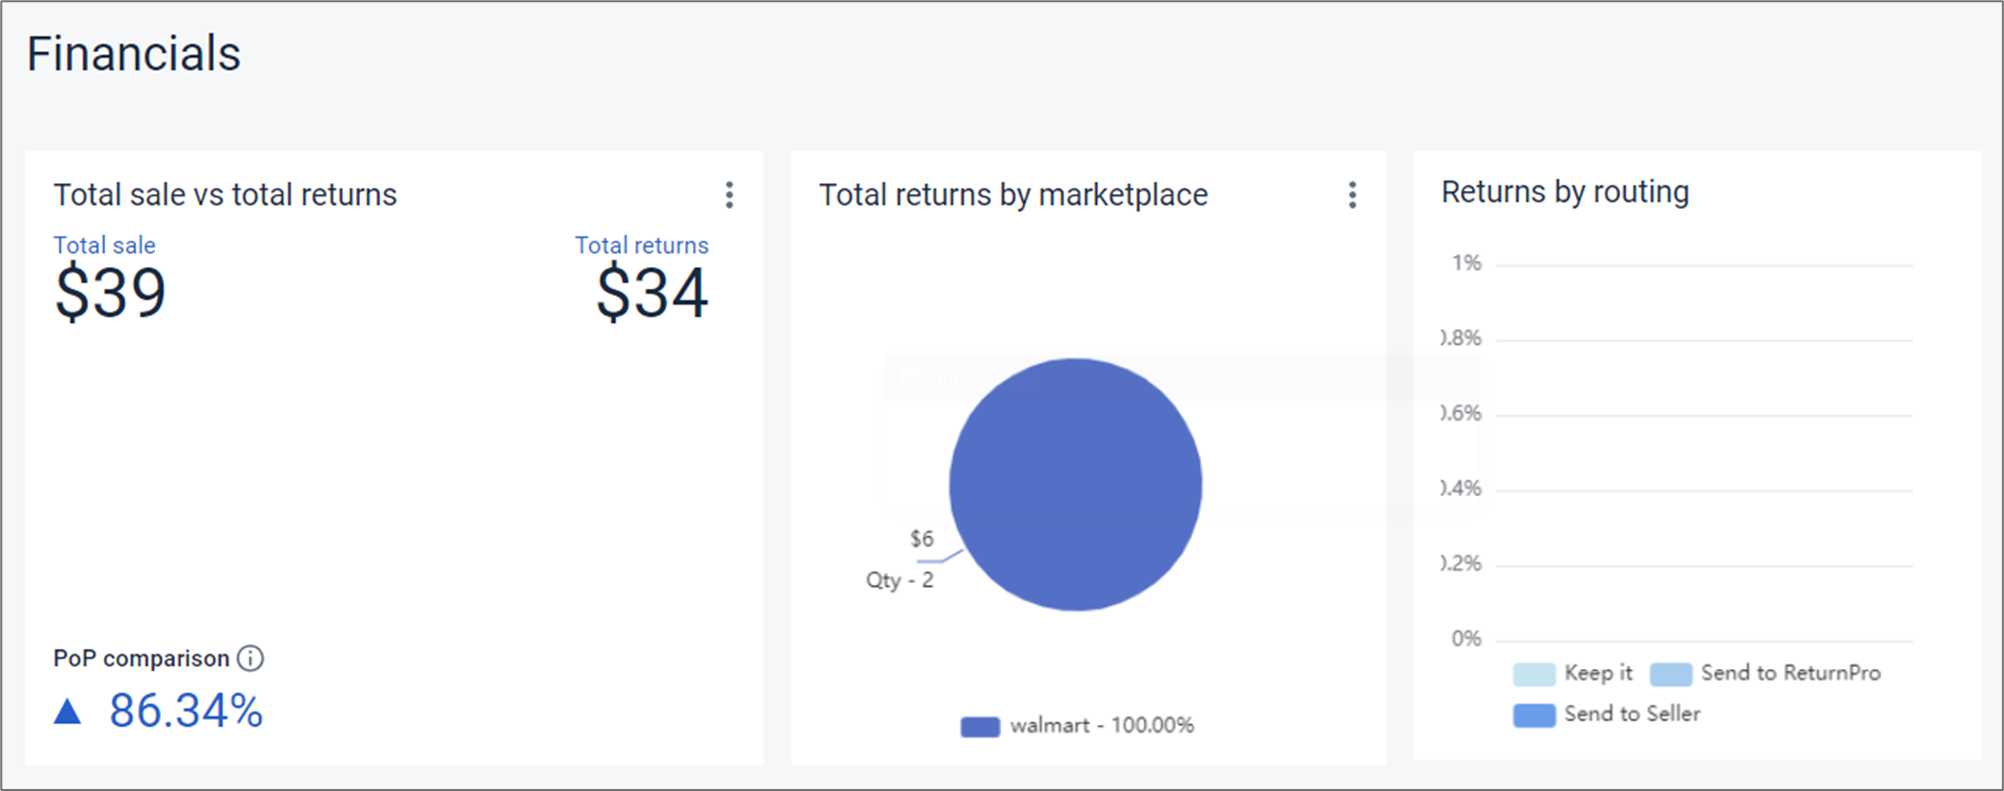Click the $39 total sale amount
The height and width of the screenshot is (791, 2004).
pyautogui.click(x=110, y=293)
